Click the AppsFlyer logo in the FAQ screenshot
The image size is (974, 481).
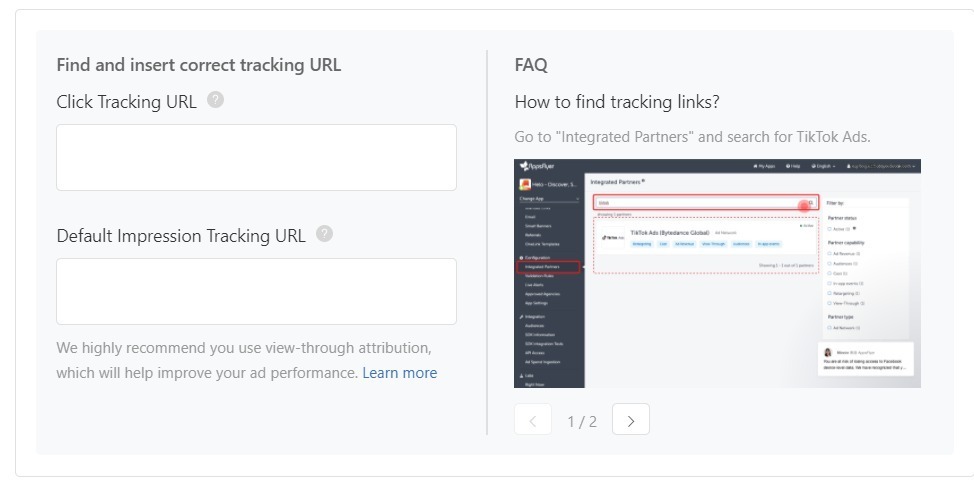pyautogui.click(x=537, y=166)
